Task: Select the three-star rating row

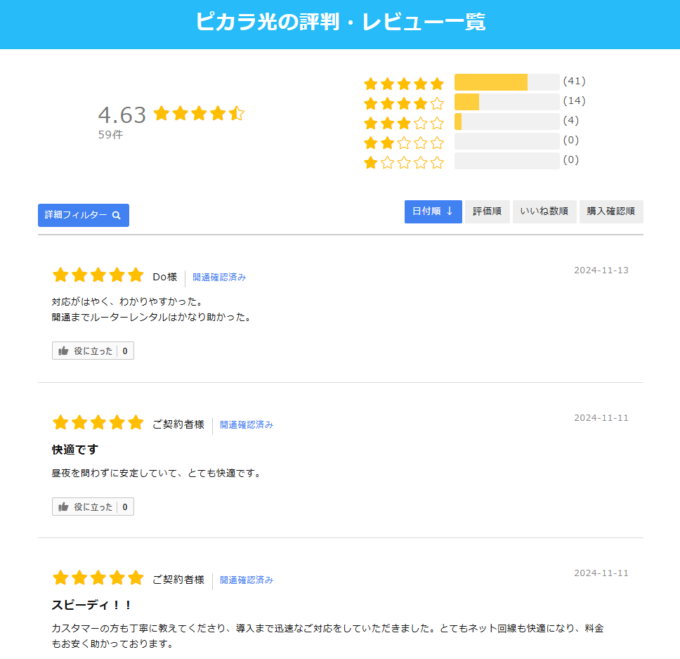Action: click(475, 122)
